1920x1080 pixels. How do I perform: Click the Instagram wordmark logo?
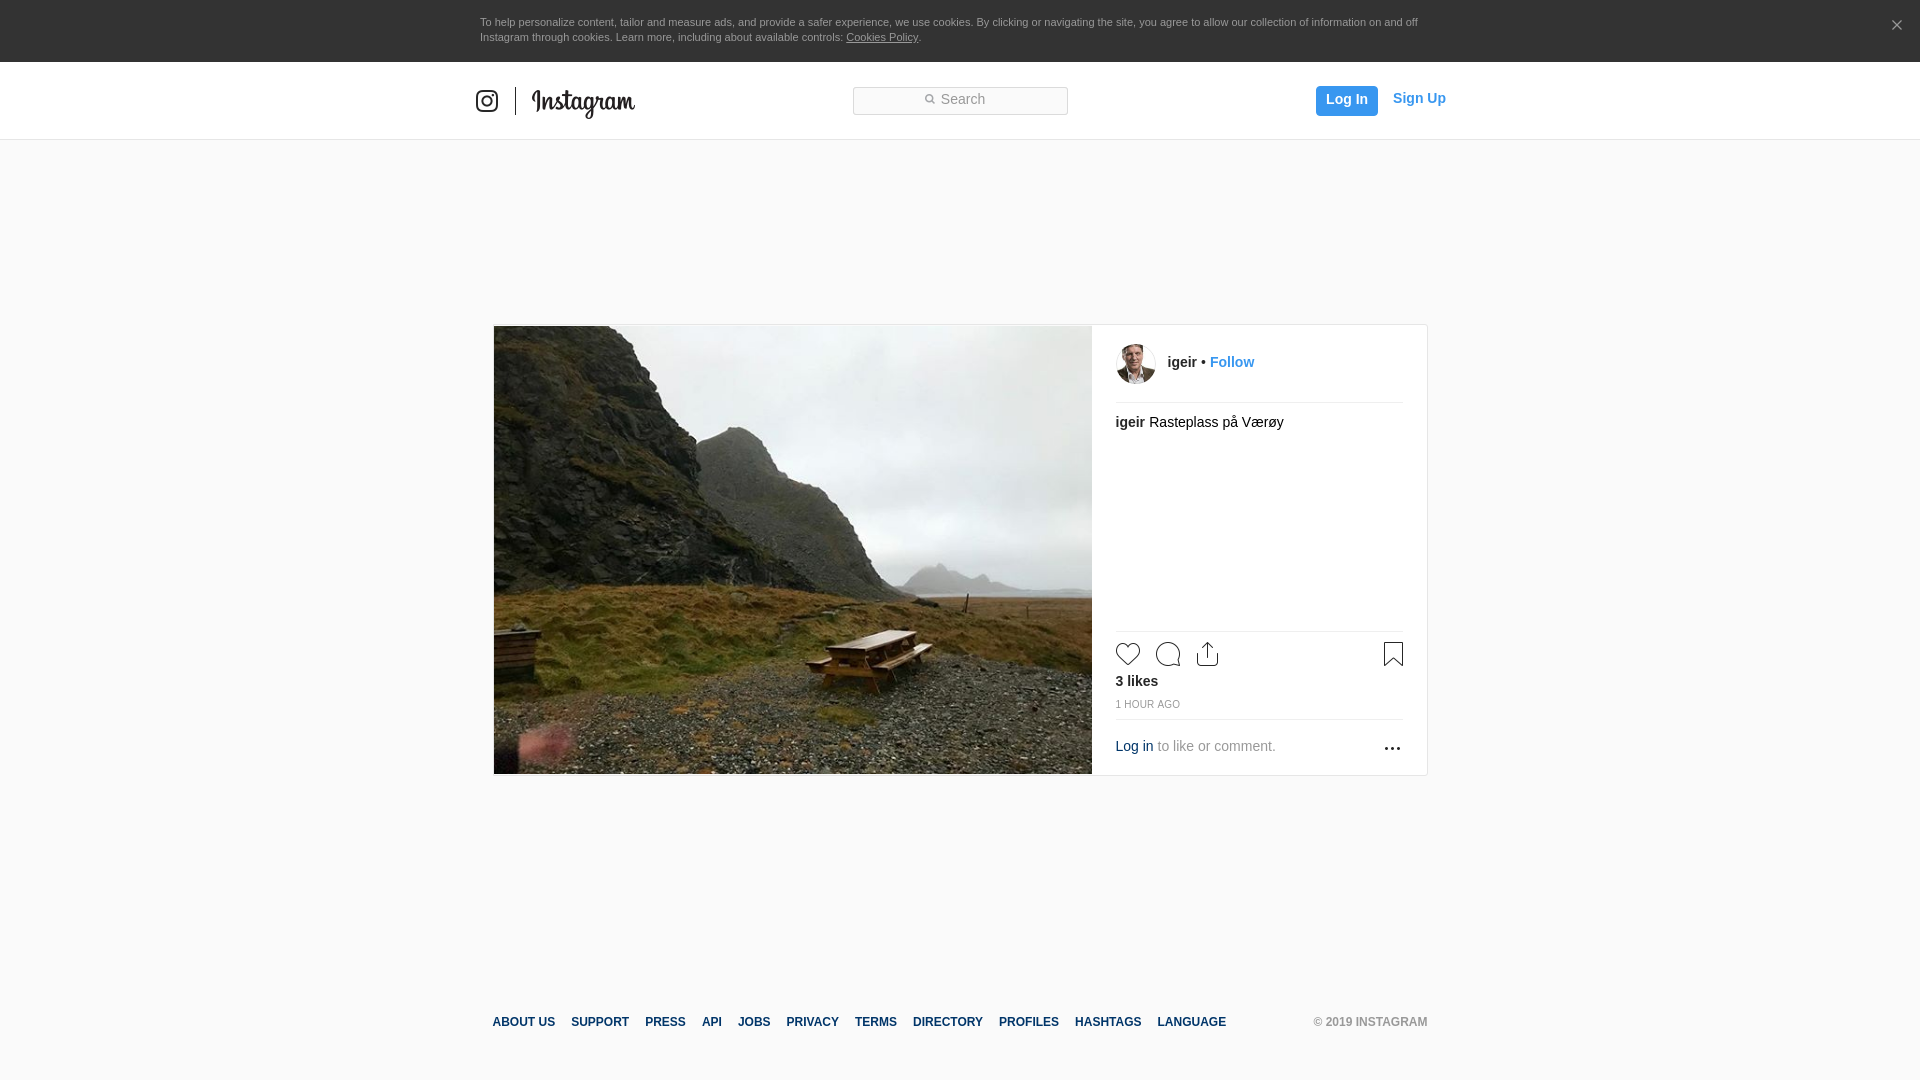[583, 102]
